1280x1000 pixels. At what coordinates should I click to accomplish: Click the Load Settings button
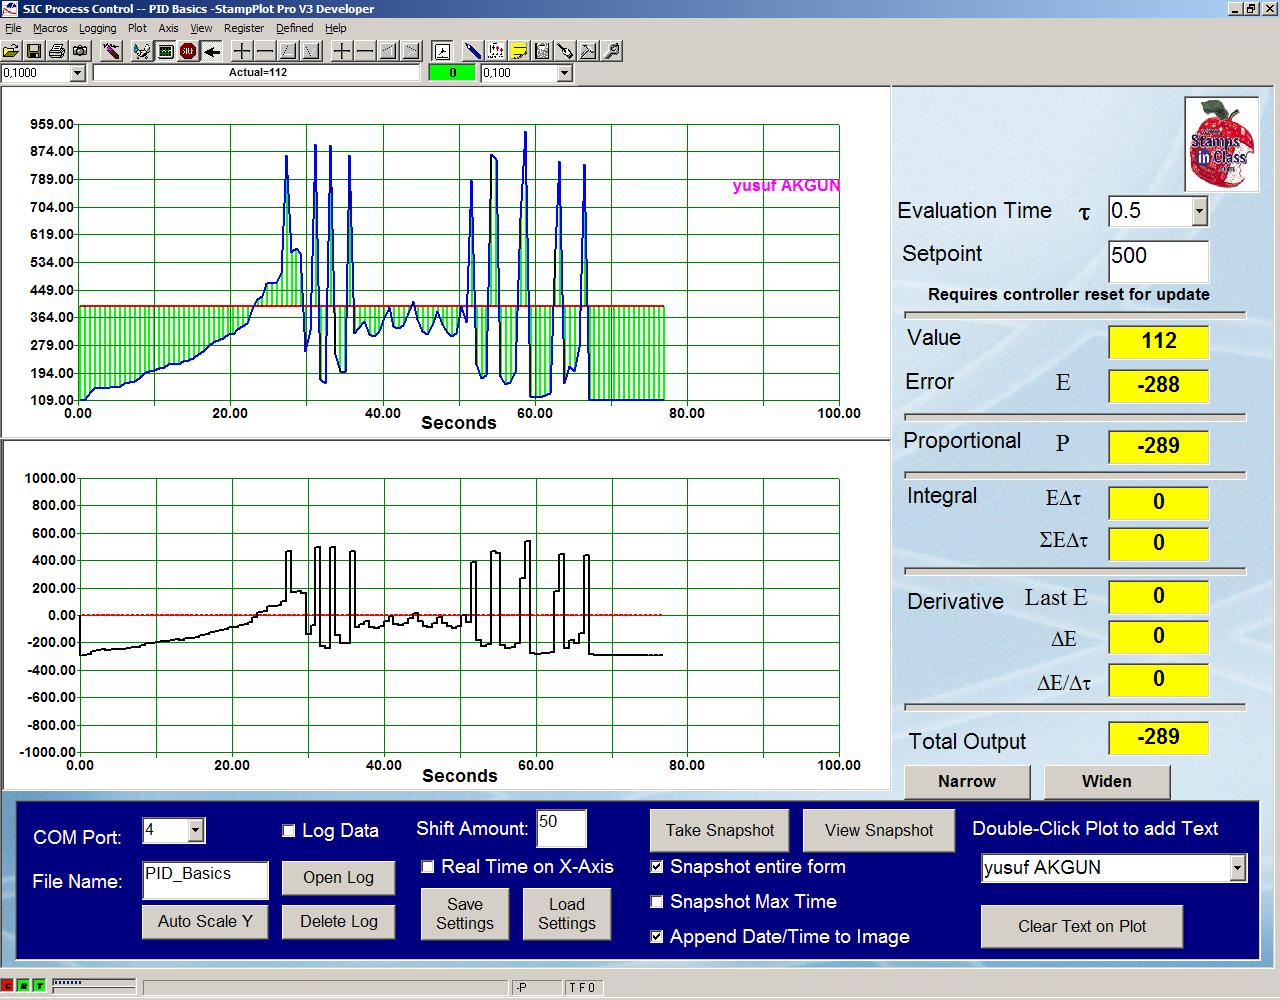566,914
